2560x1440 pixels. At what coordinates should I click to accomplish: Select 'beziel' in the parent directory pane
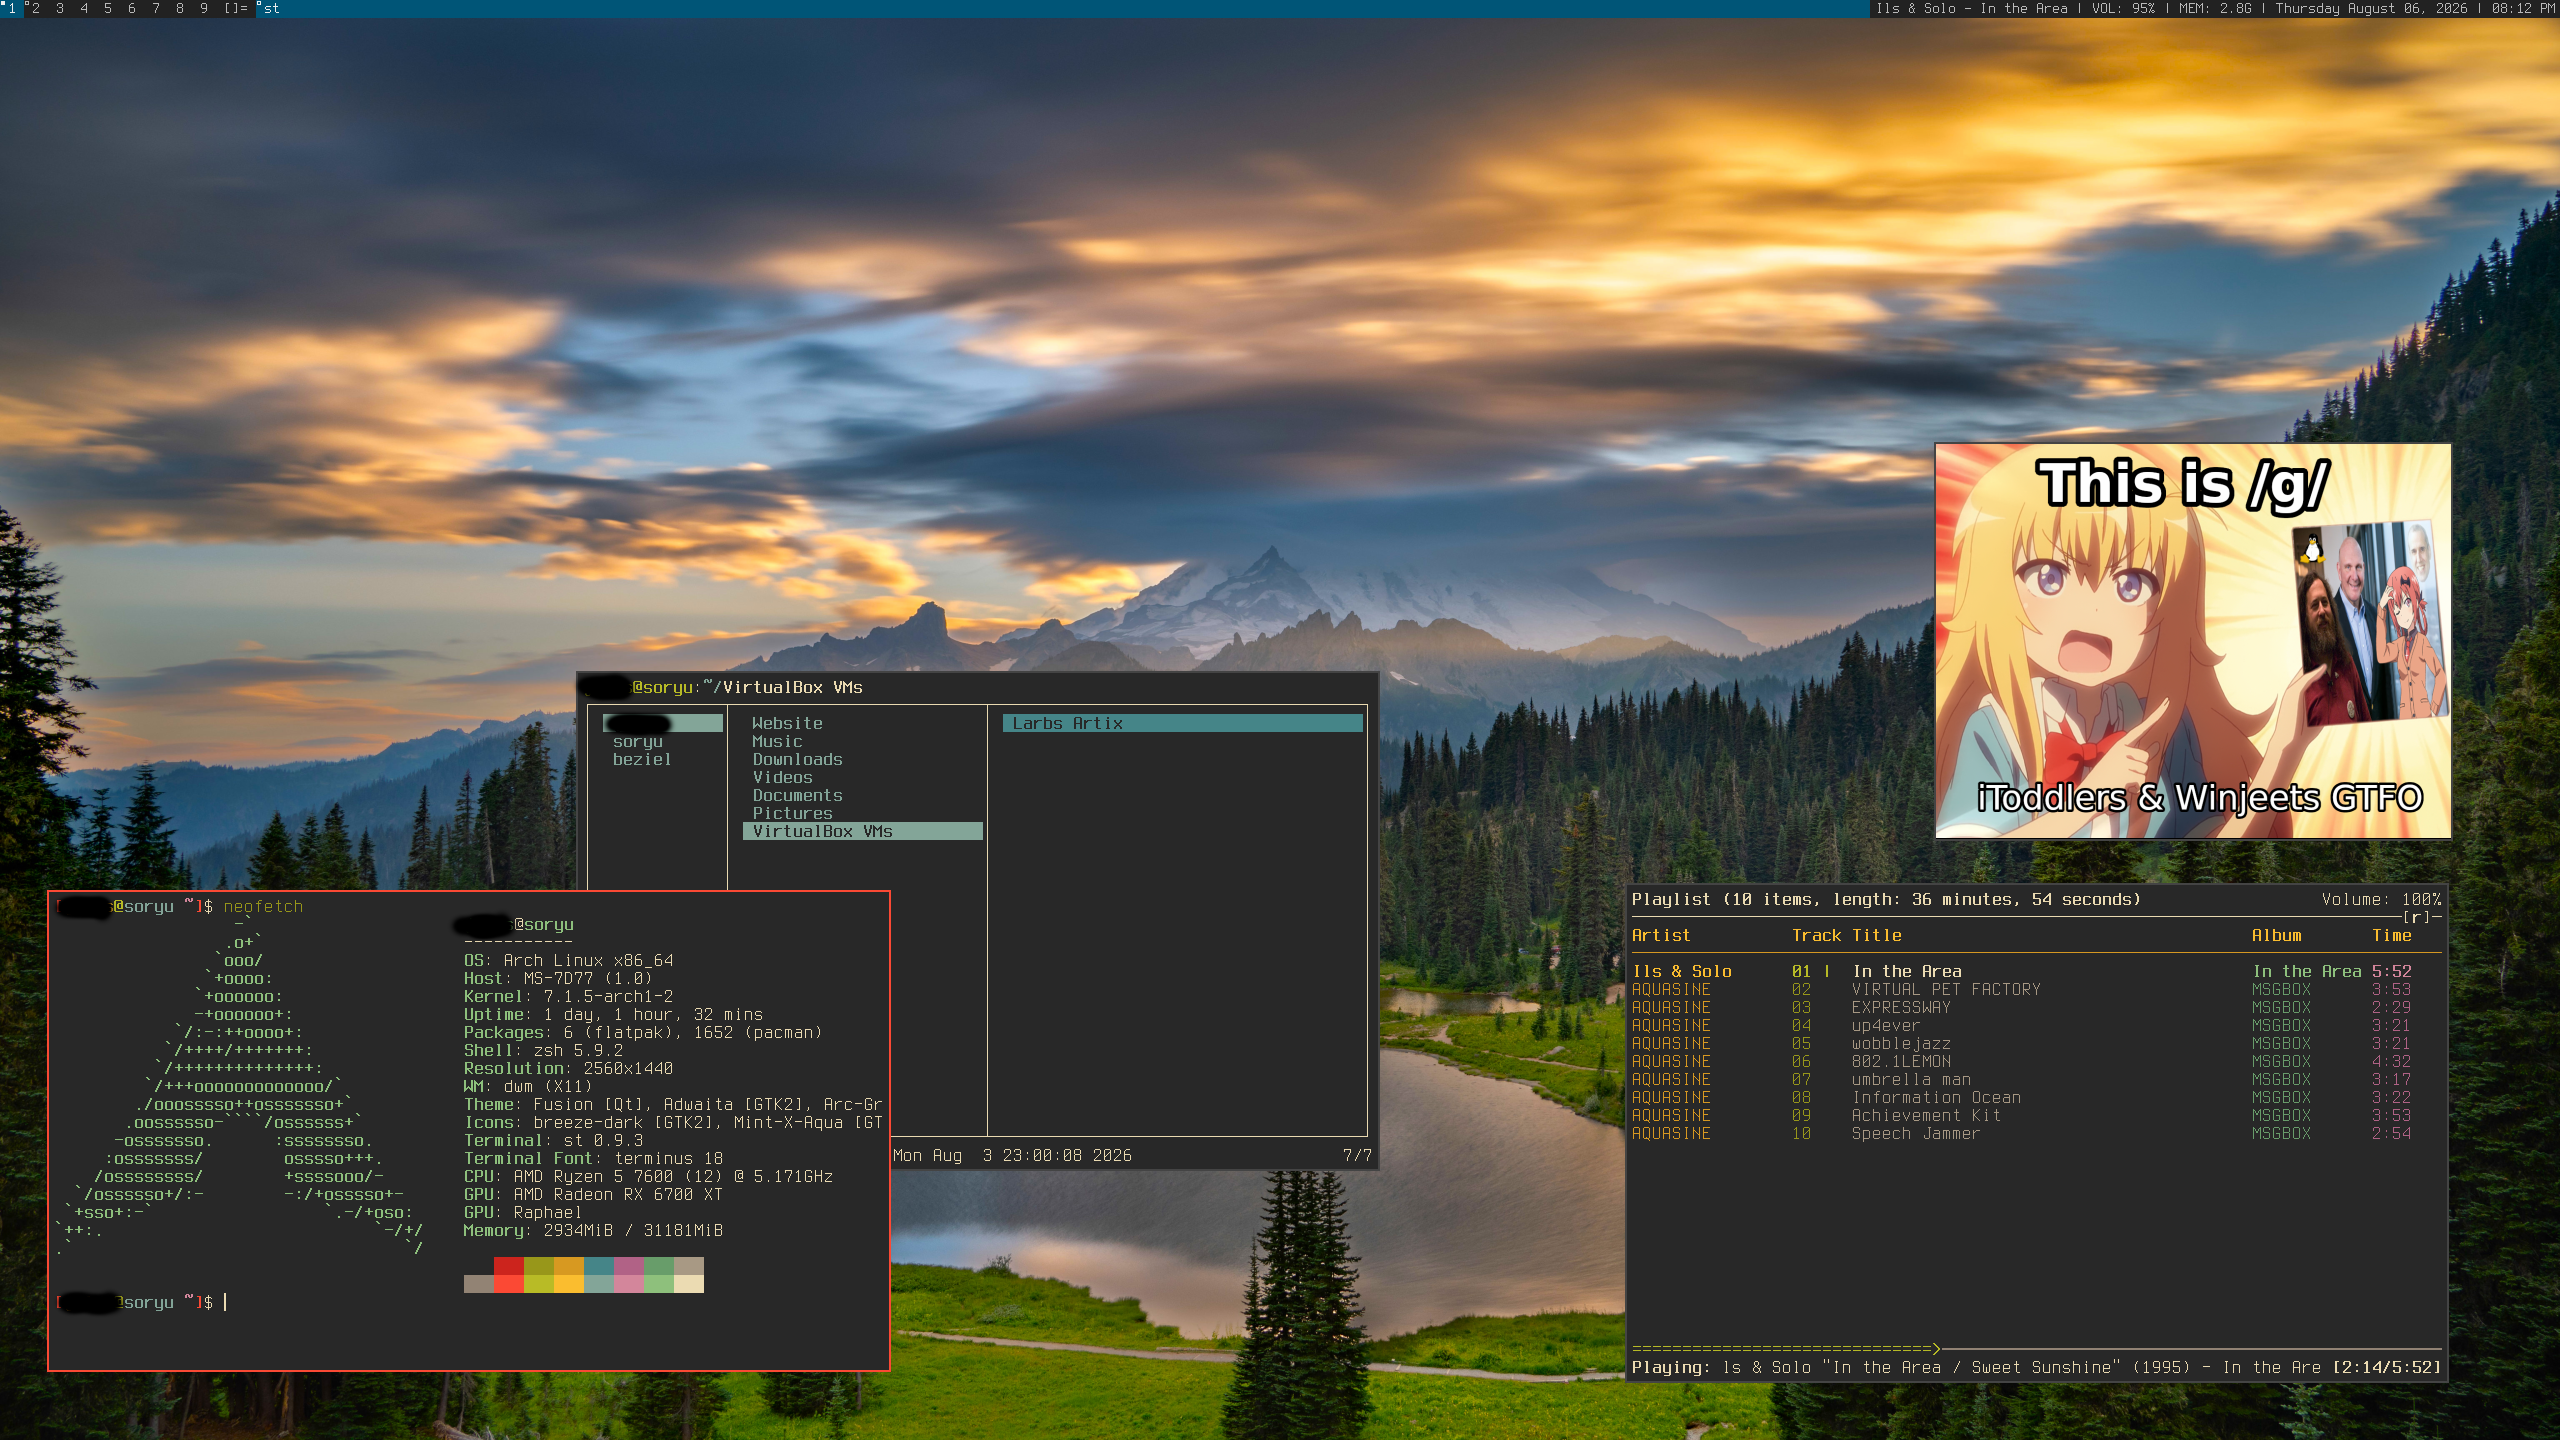tap(642, 759)
